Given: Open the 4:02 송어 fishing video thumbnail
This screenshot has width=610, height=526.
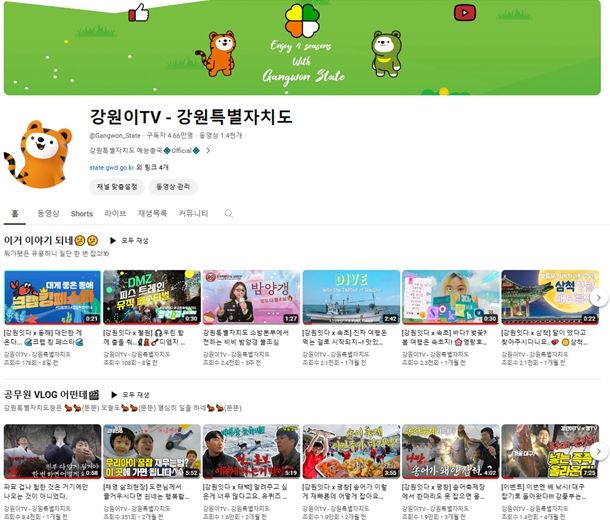Looking at the screenshot, I should coord(450,451).
